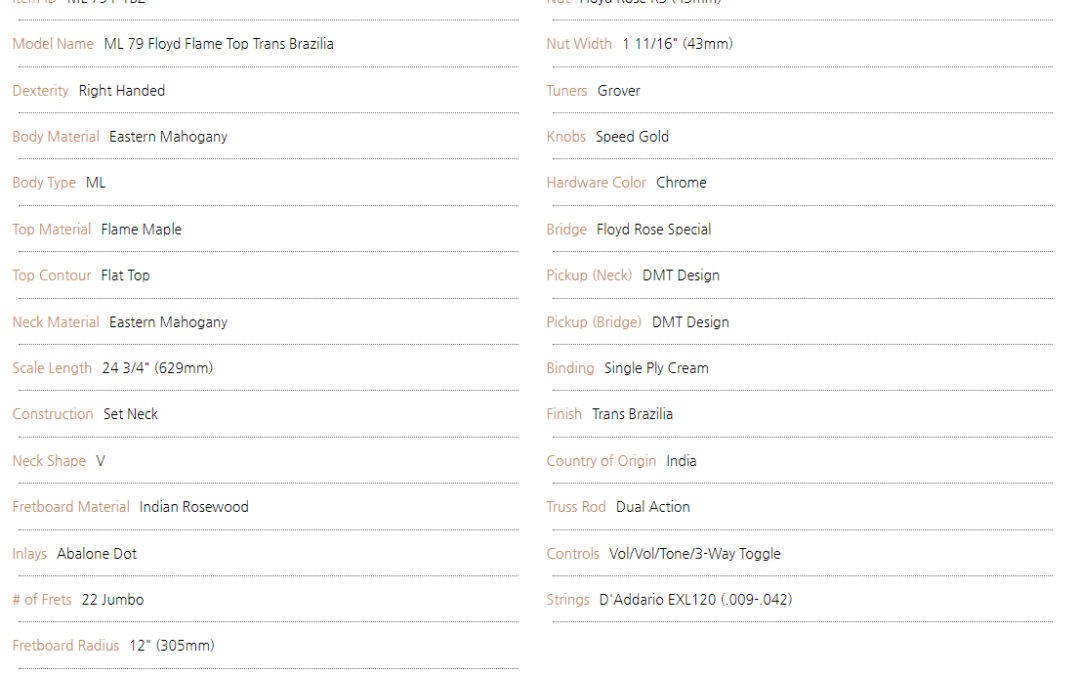Viewport: 1080px width, 675px height.
Task: Click Single Ply Cream binding value
Action: click(x=656, y=368)
